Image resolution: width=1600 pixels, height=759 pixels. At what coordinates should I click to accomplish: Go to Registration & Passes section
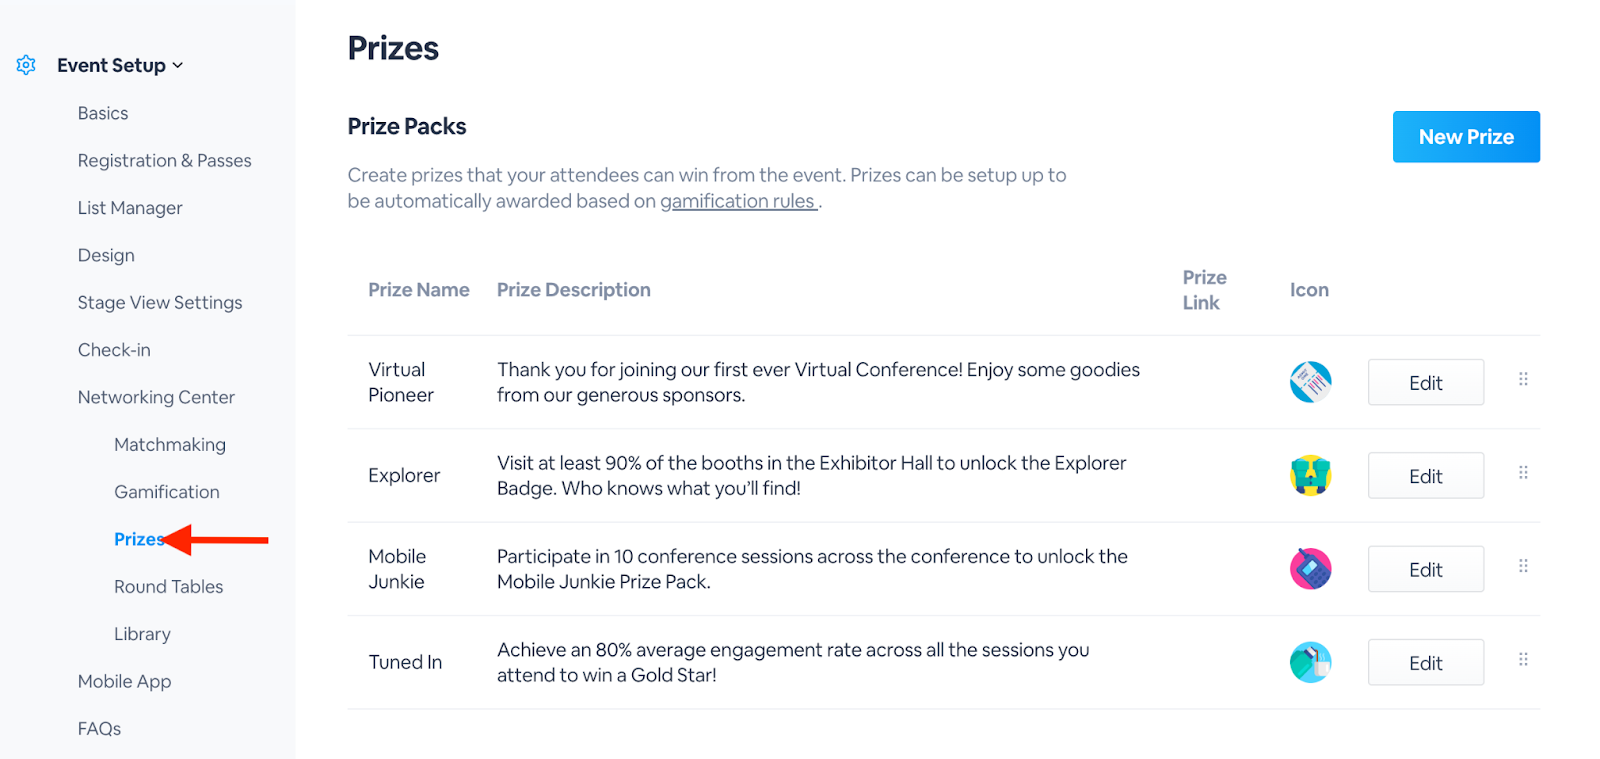click(165, 161)
